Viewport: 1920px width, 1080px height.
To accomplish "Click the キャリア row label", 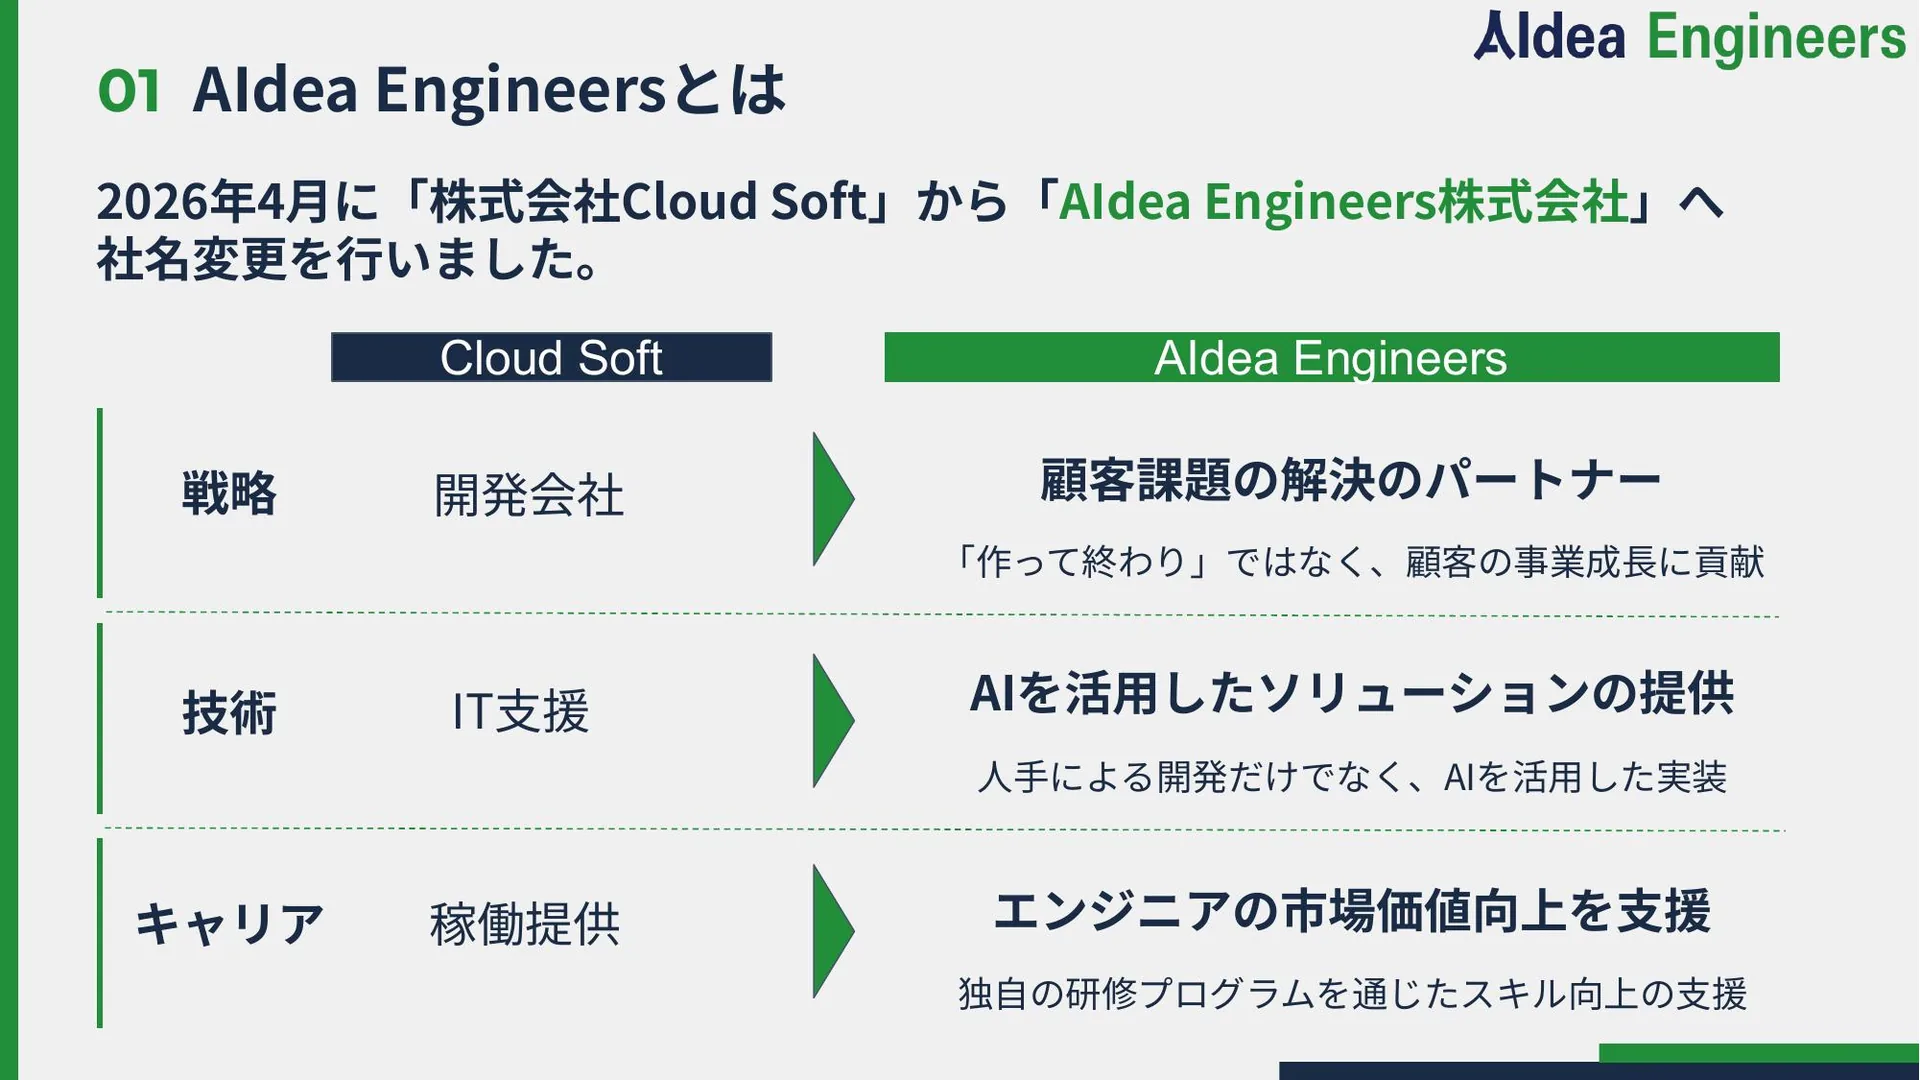I will [x=229, y=924].
